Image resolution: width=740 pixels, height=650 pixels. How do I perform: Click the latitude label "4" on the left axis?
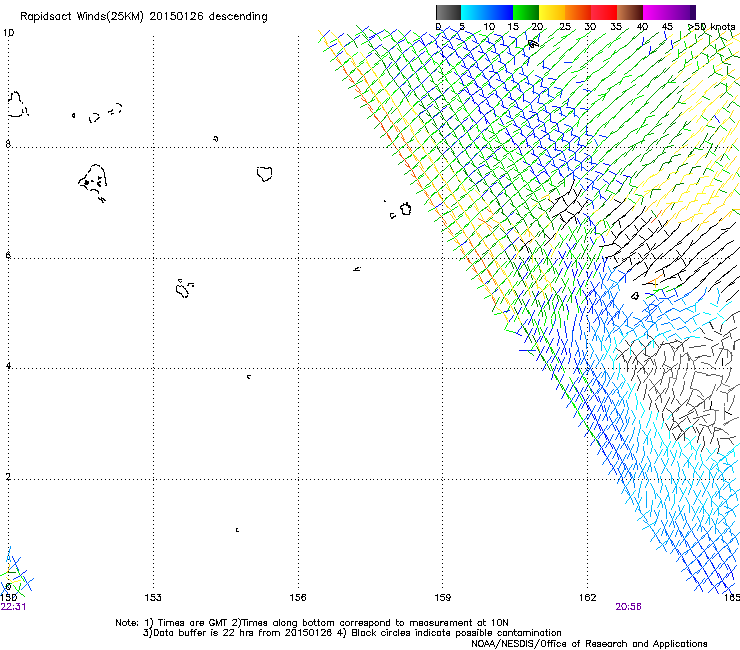(x=8, y=366)
